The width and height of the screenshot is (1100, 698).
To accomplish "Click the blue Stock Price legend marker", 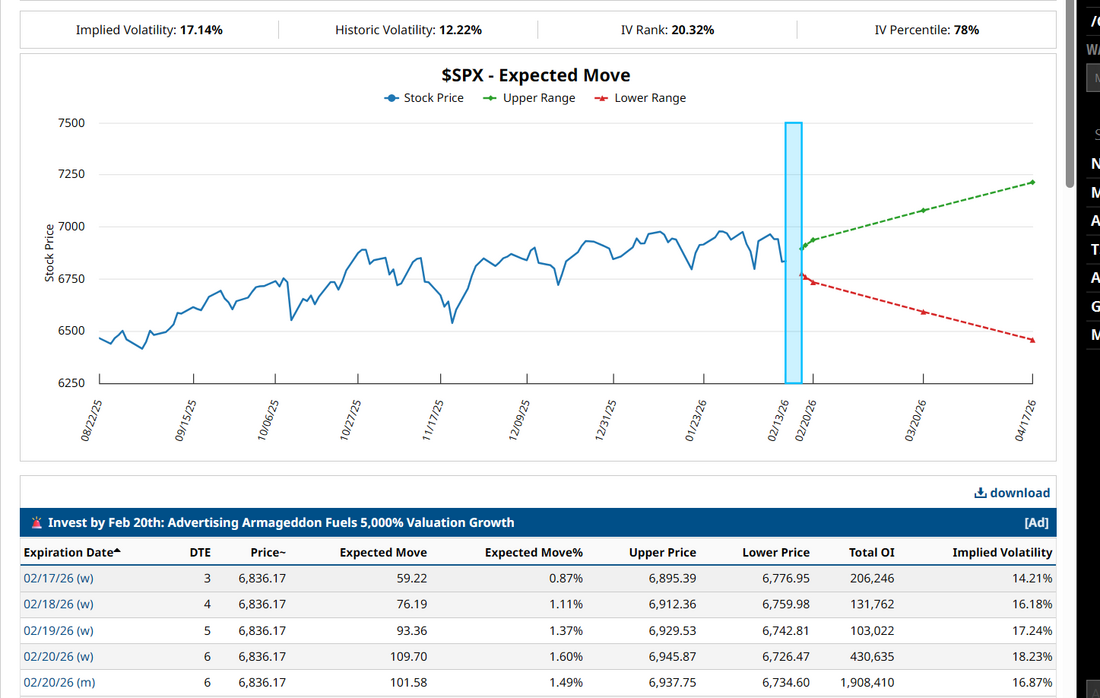I will point(392,98).
